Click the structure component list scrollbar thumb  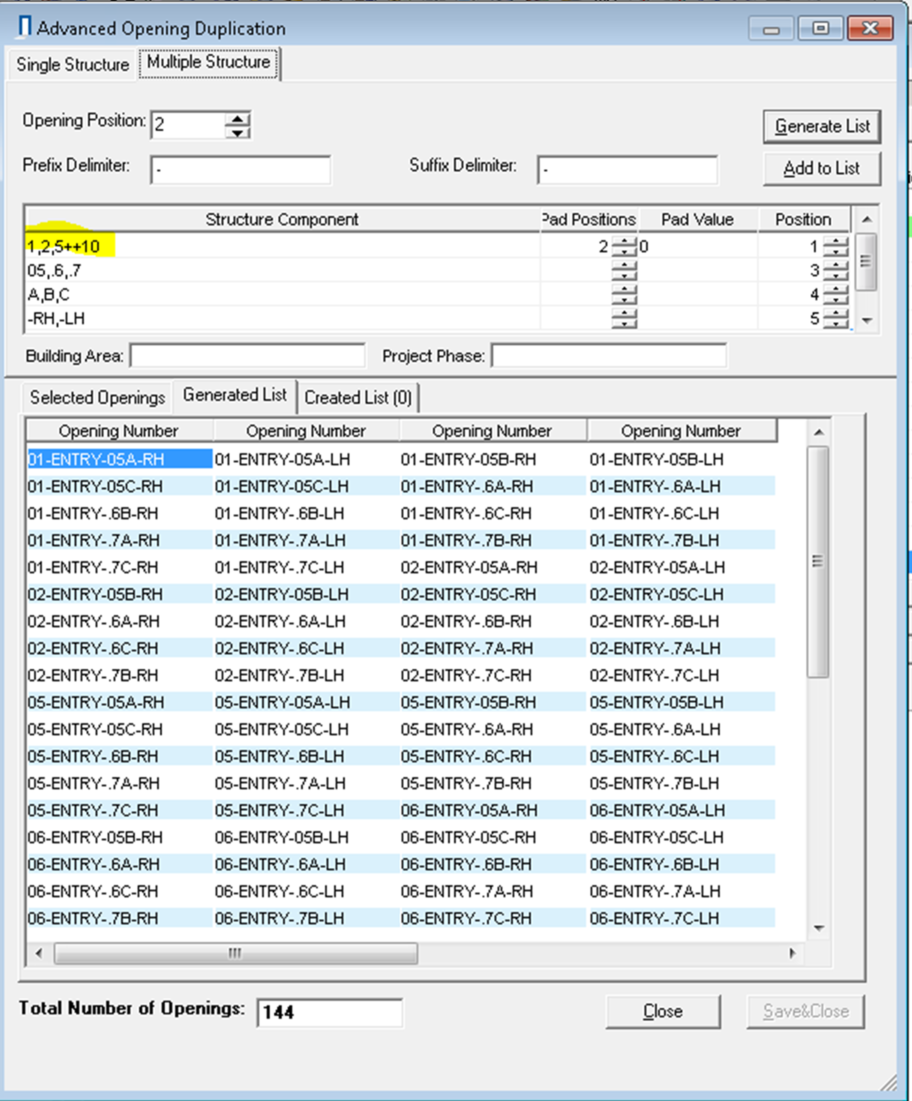[x=866, y=261]
